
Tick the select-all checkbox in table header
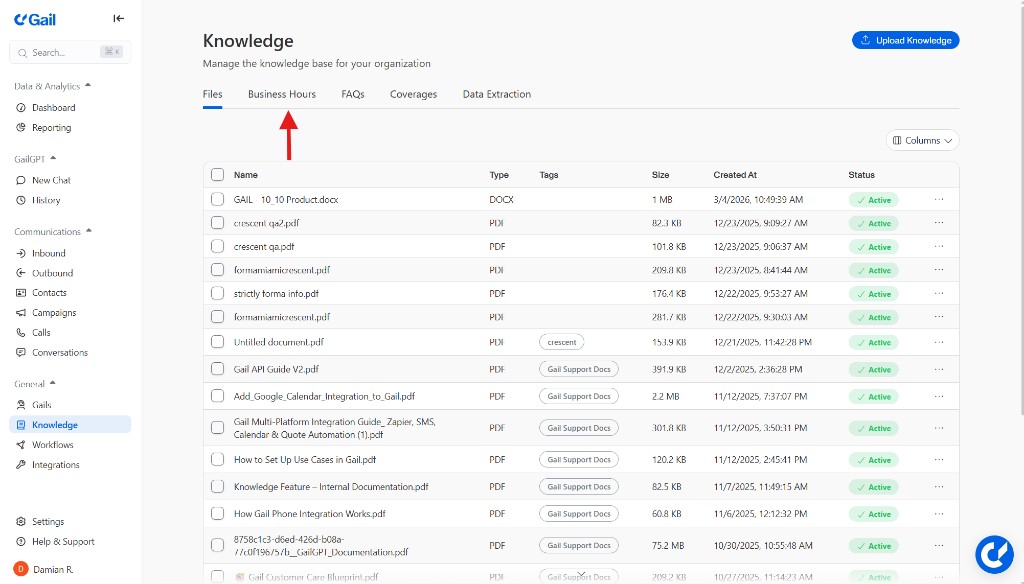click(x=218, y=175)
